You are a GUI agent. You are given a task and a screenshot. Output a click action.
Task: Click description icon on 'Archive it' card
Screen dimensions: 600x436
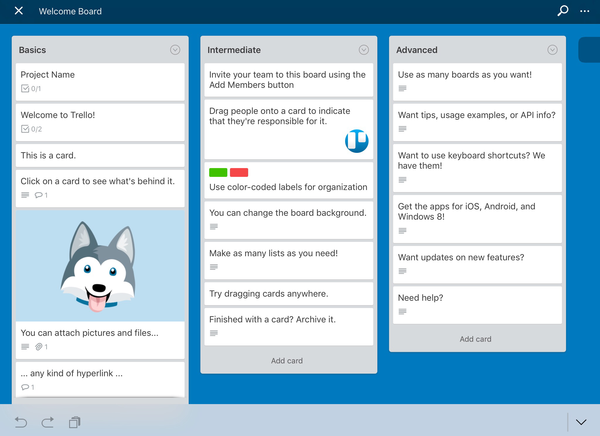(214, 333)
